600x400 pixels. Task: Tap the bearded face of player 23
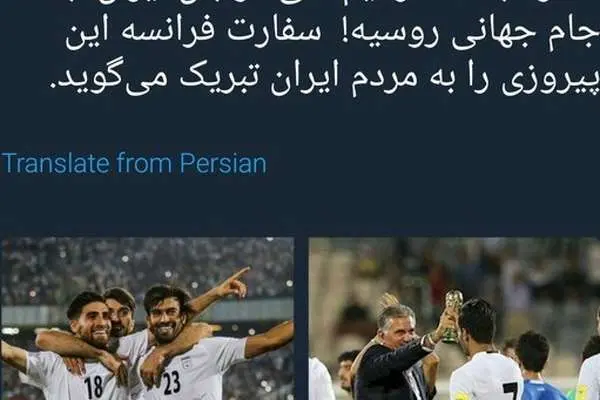165,315
